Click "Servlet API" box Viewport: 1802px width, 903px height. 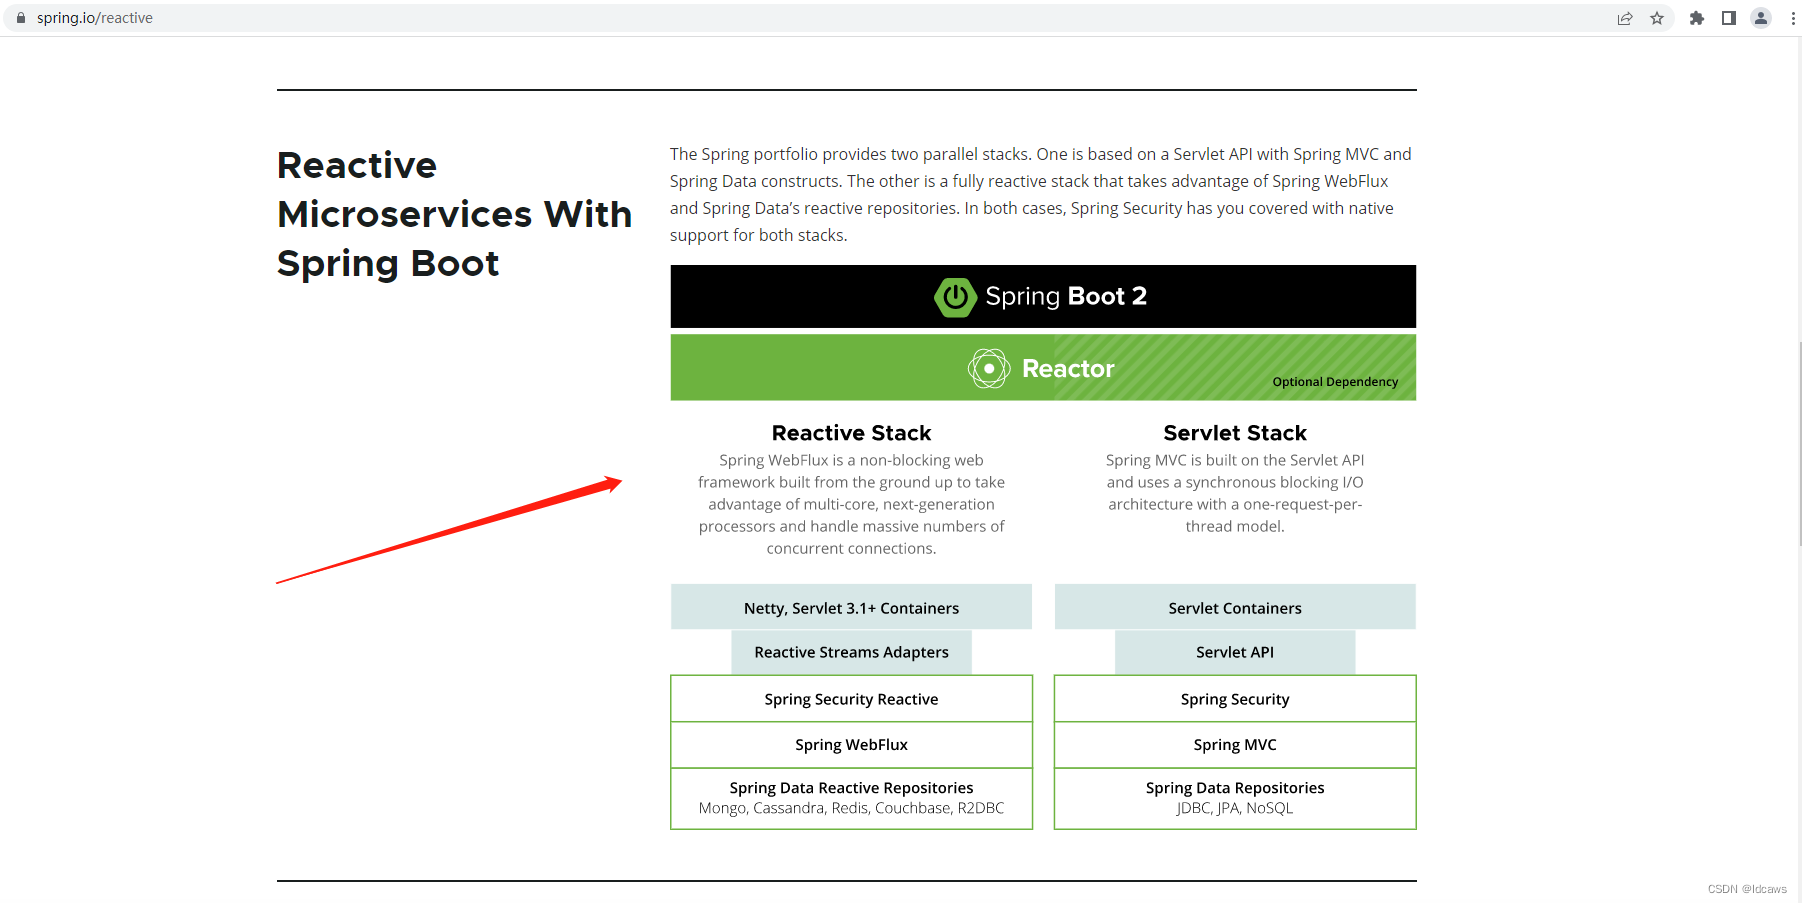click(x=1235, y=652)
